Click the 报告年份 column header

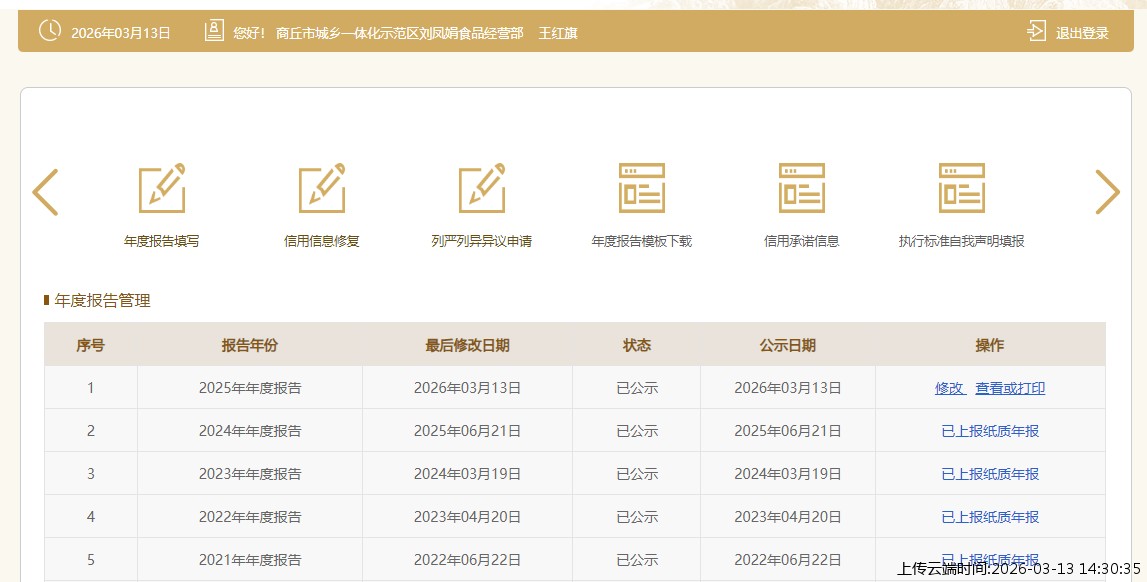coord(250,345)
